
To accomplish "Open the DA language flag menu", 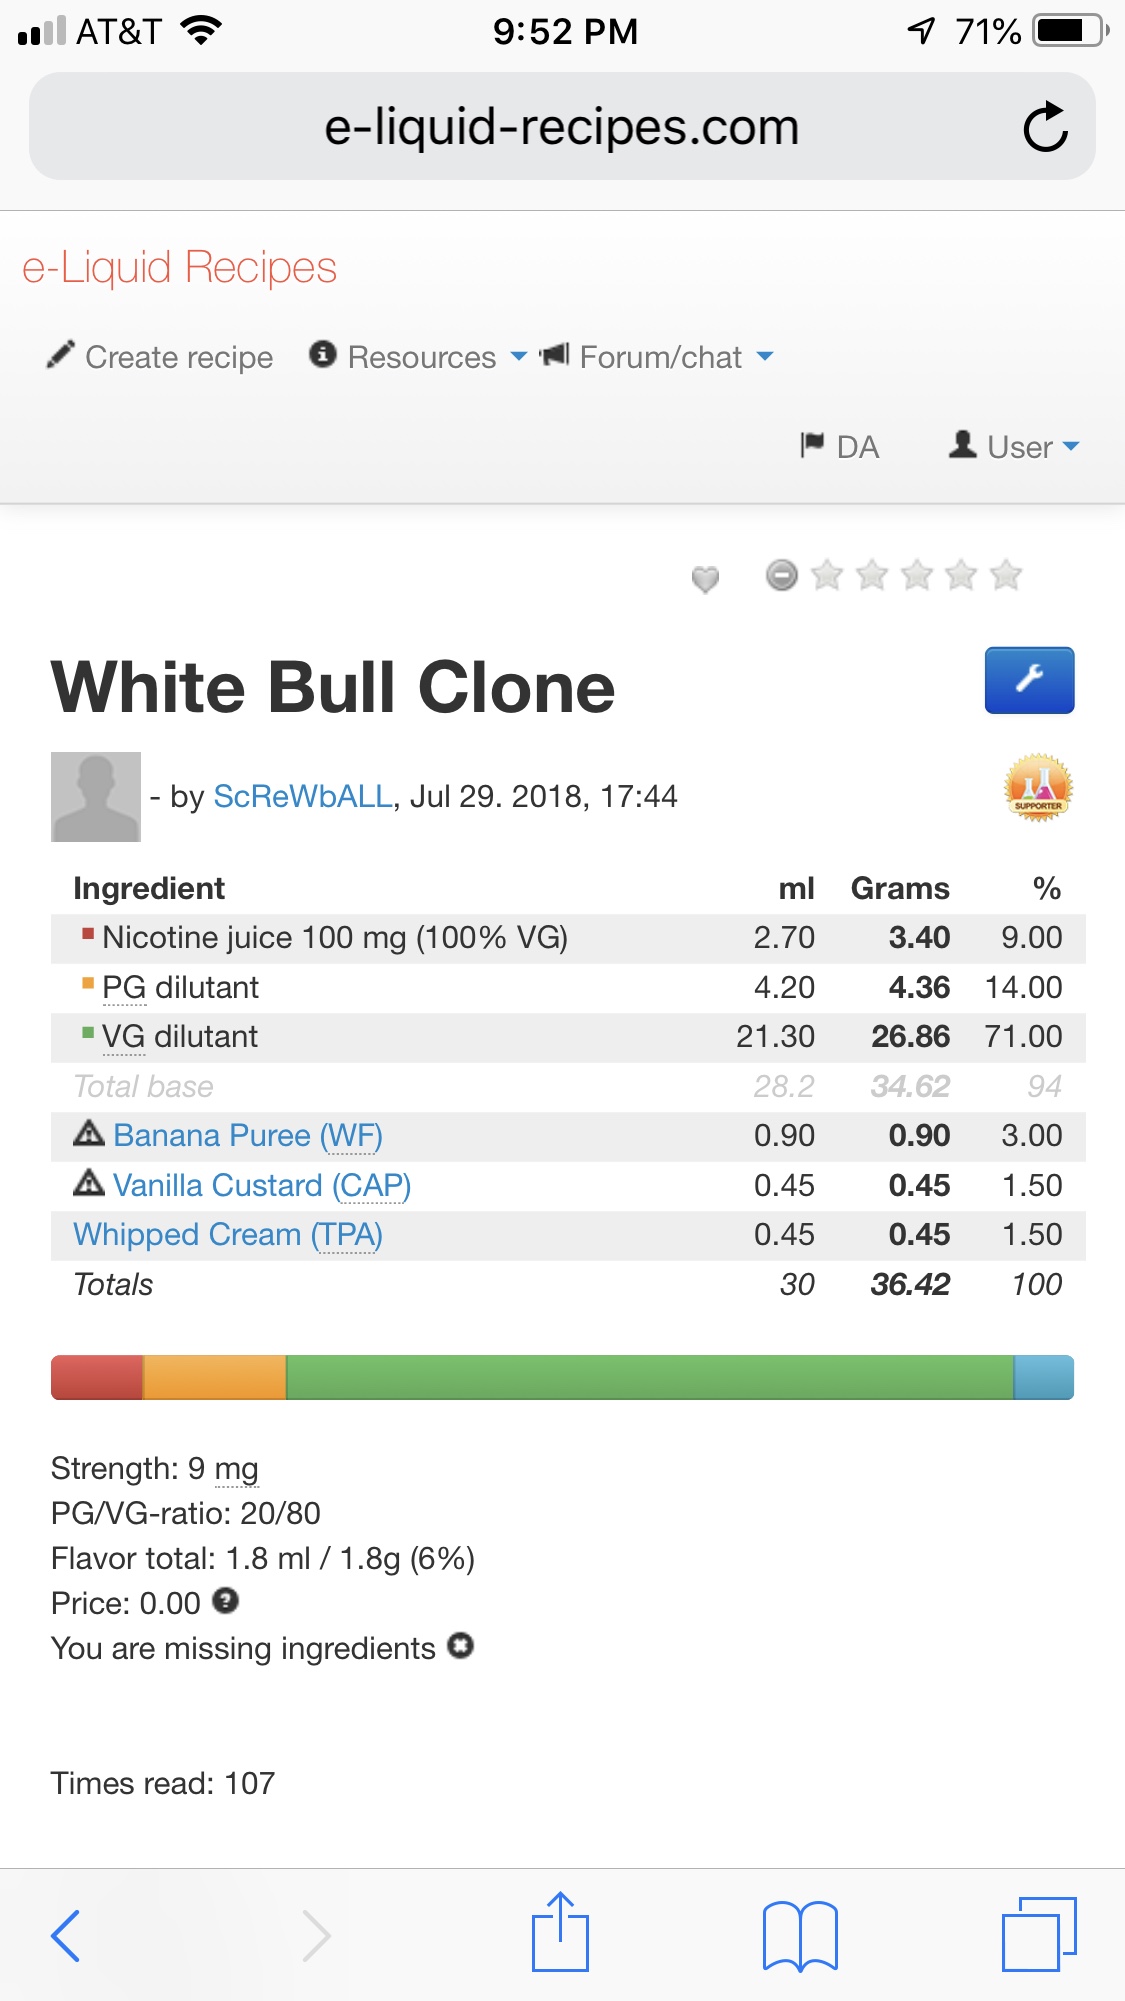I will coord(840,446).
